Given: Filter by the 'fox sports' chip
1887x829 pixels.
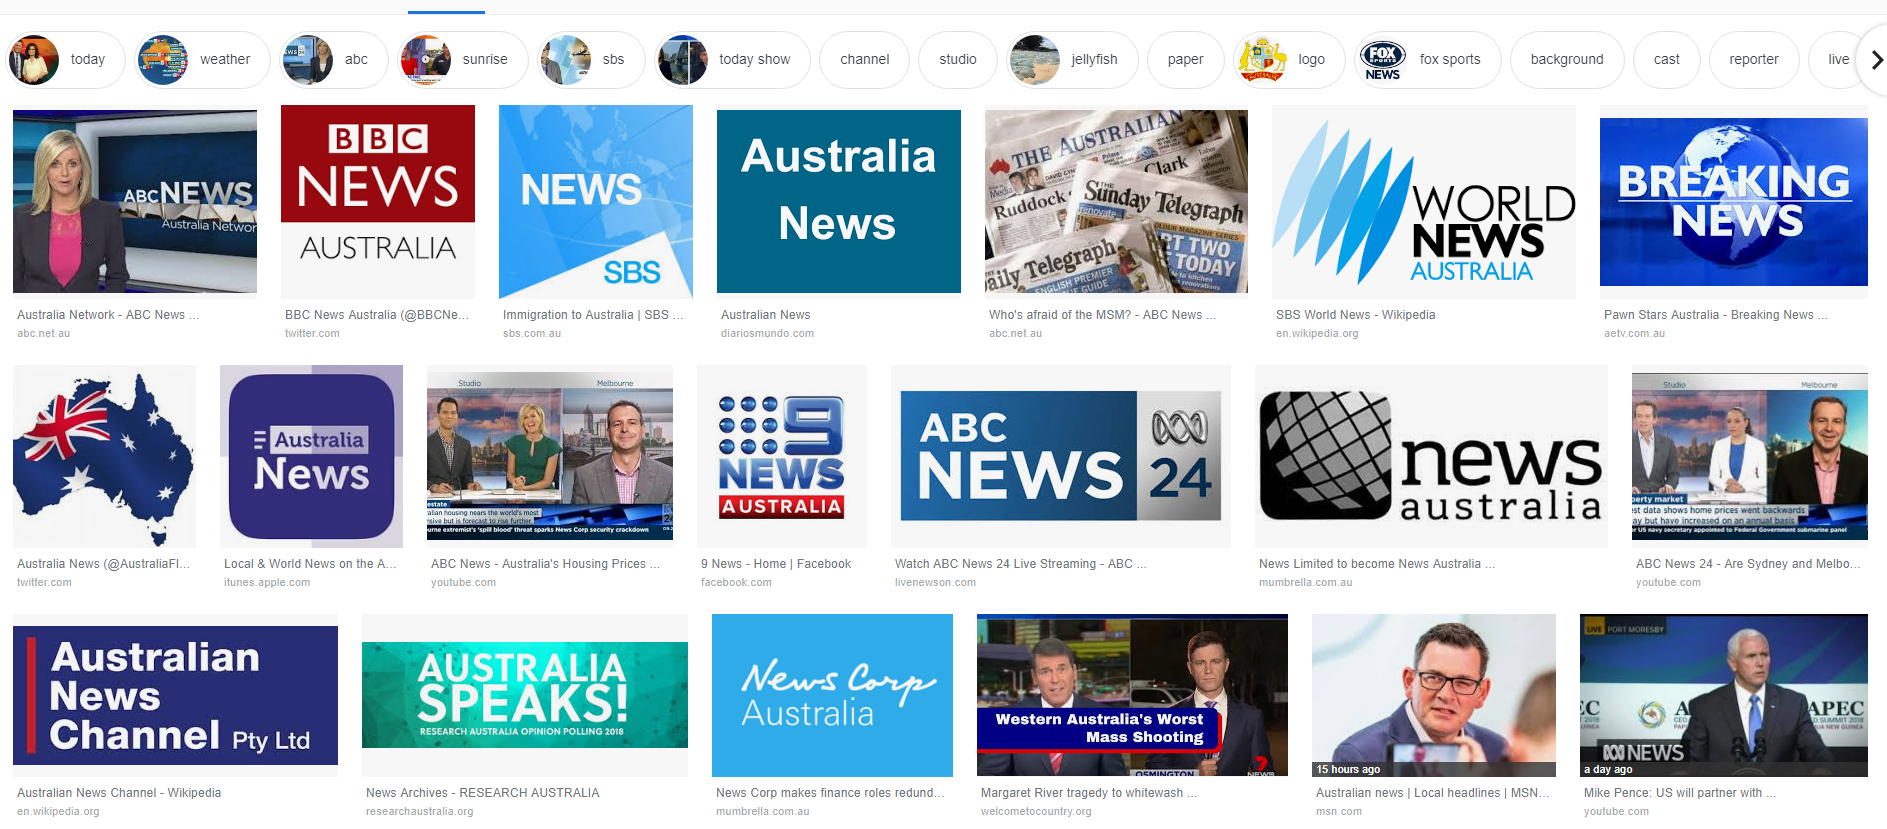Looking at the screenshot, I should (x=1428, y=60).
